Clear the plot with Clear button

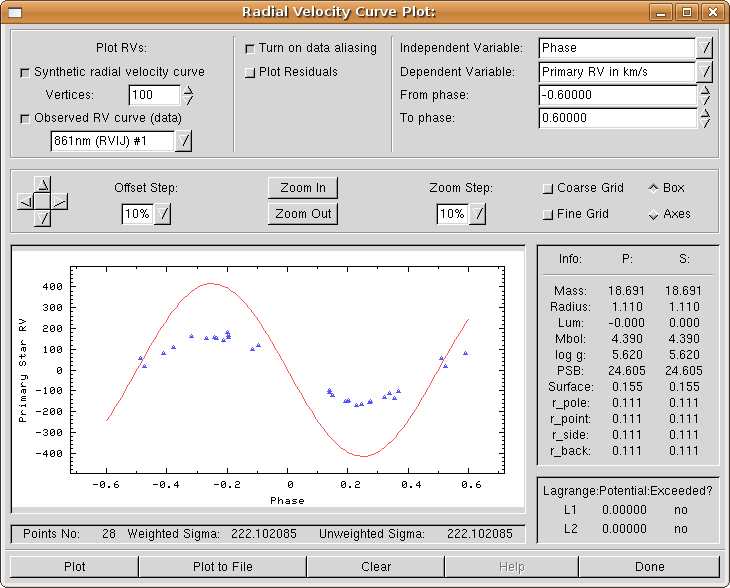point(376,567)
